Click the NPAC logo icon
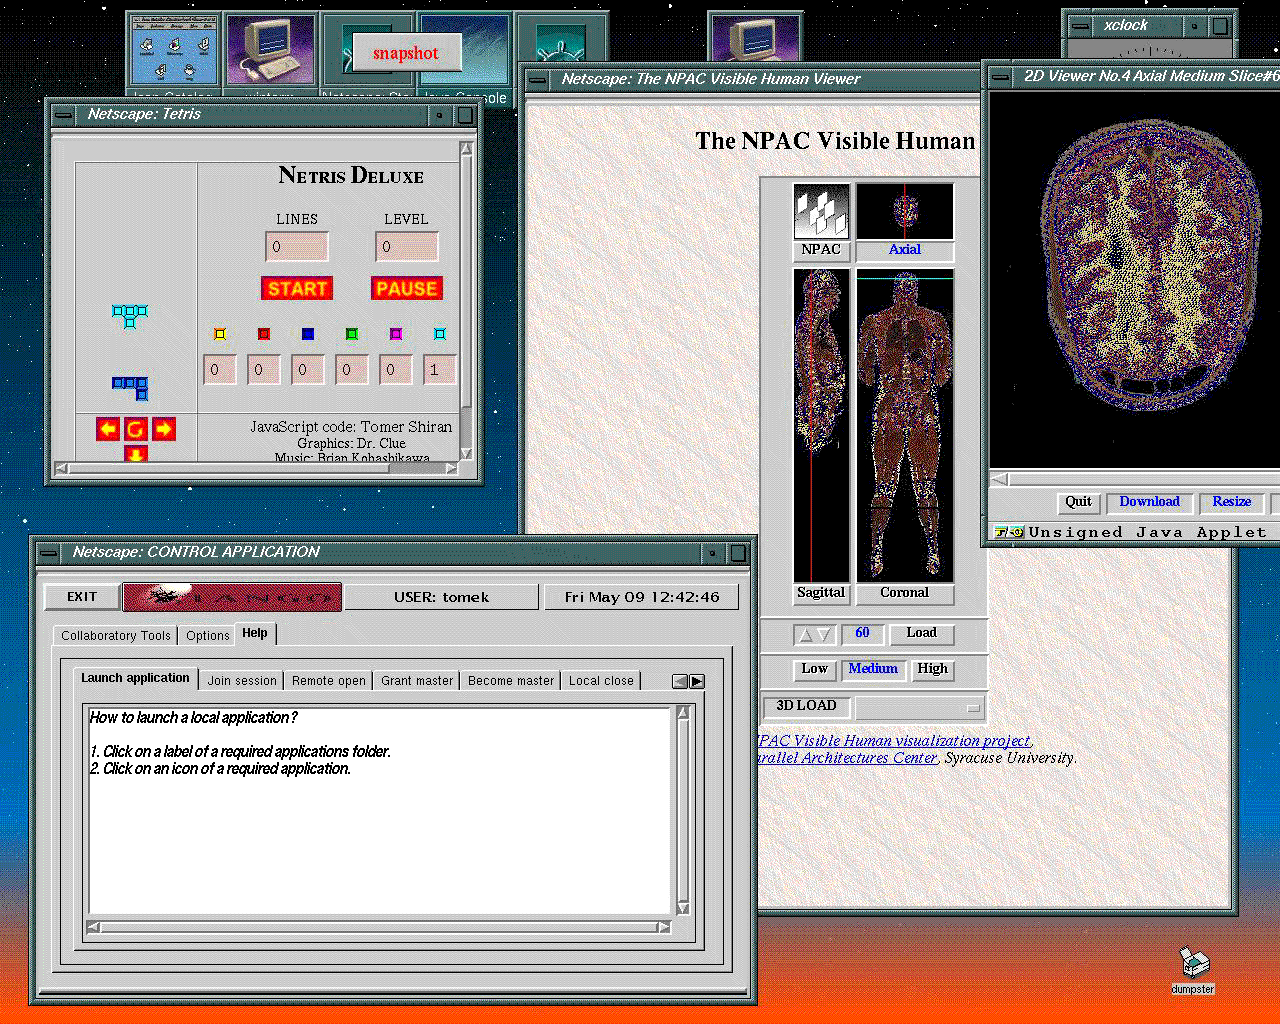This screenshot has height=1024, width=1280. 821,211
